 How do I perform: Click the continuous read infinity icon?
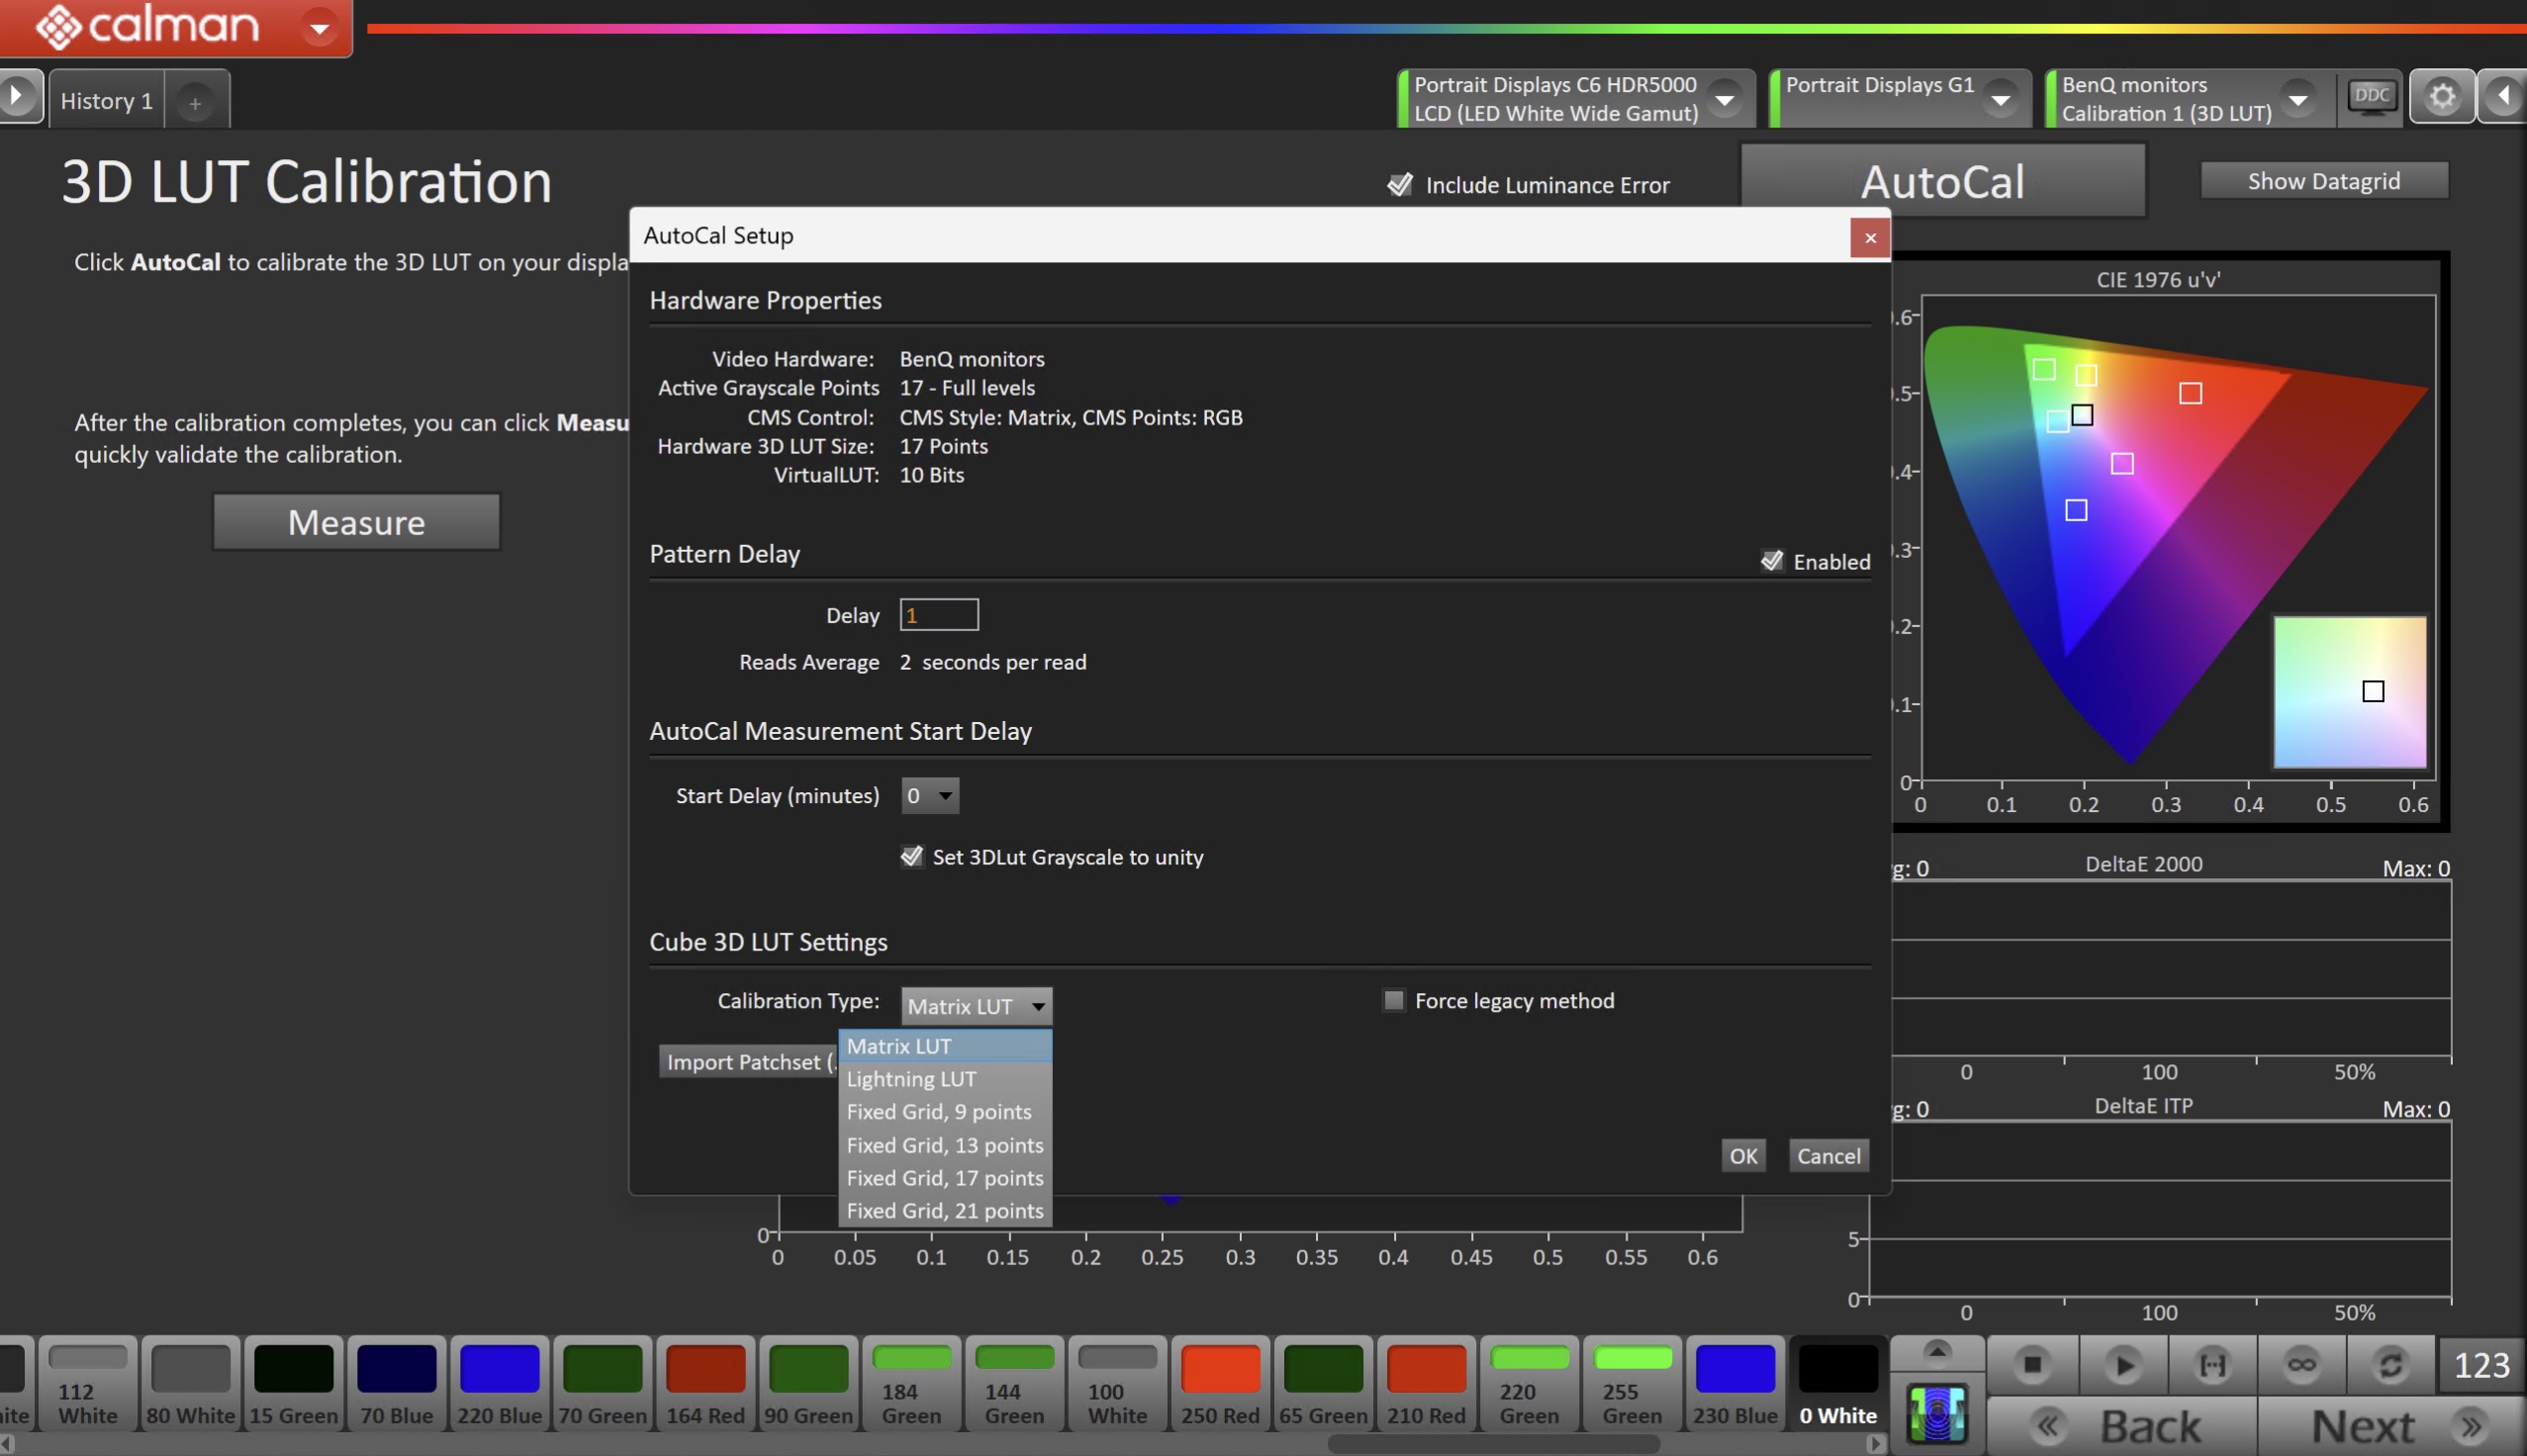pyautogui.click(x=2301, y=1365)
